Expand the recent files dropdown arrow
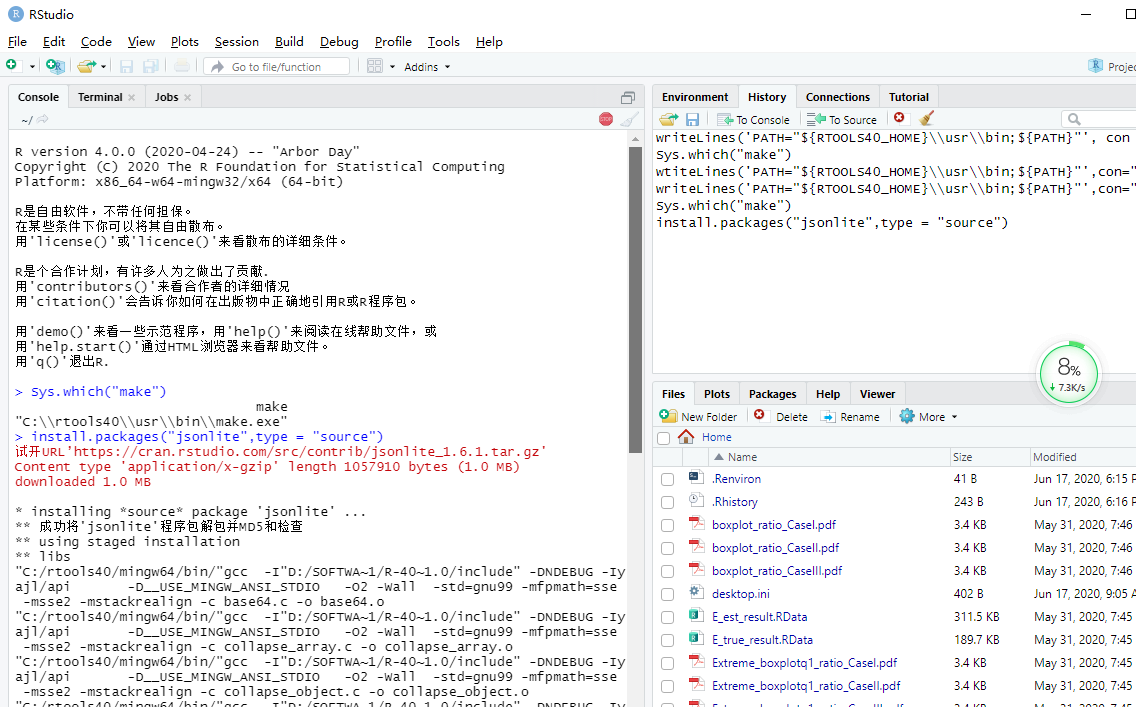1136x707 pixels. click(104, 67)
